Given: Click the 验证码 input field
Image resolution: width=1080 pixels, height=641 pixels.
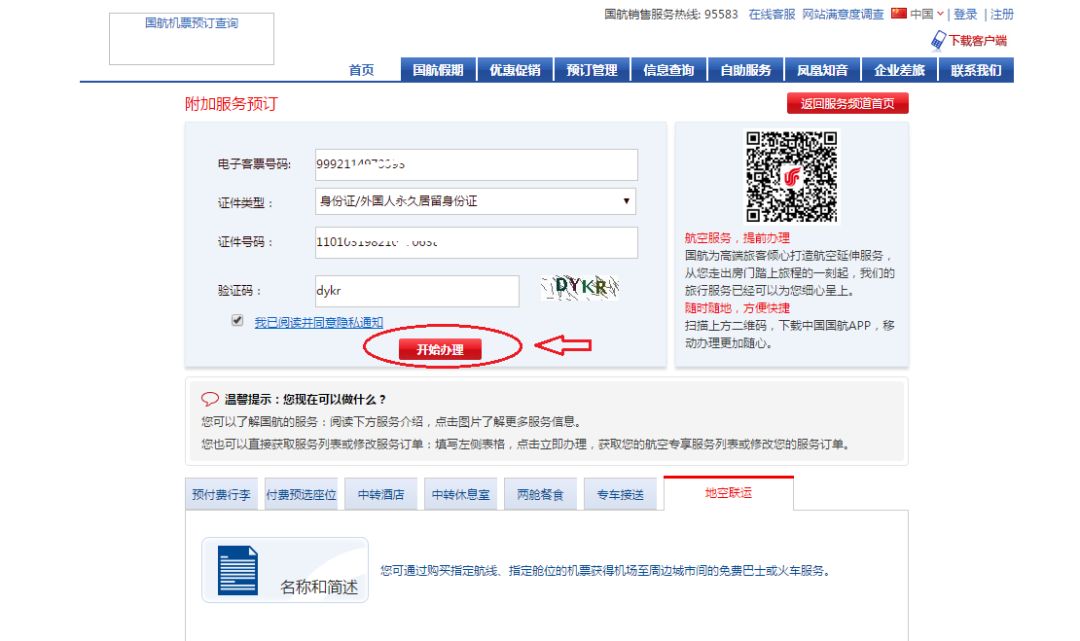Looking at the screenshot, I should tap(416, 289).
